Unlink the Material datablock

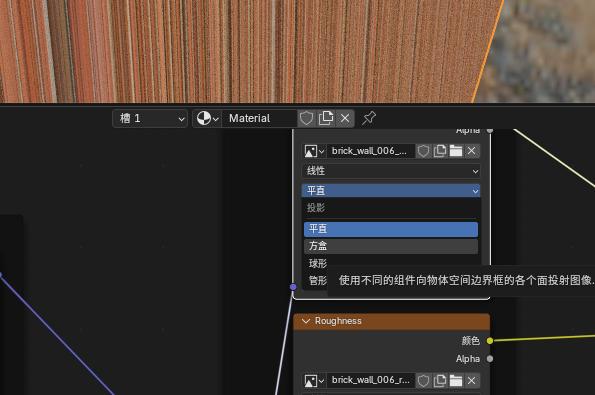point(345,118)
